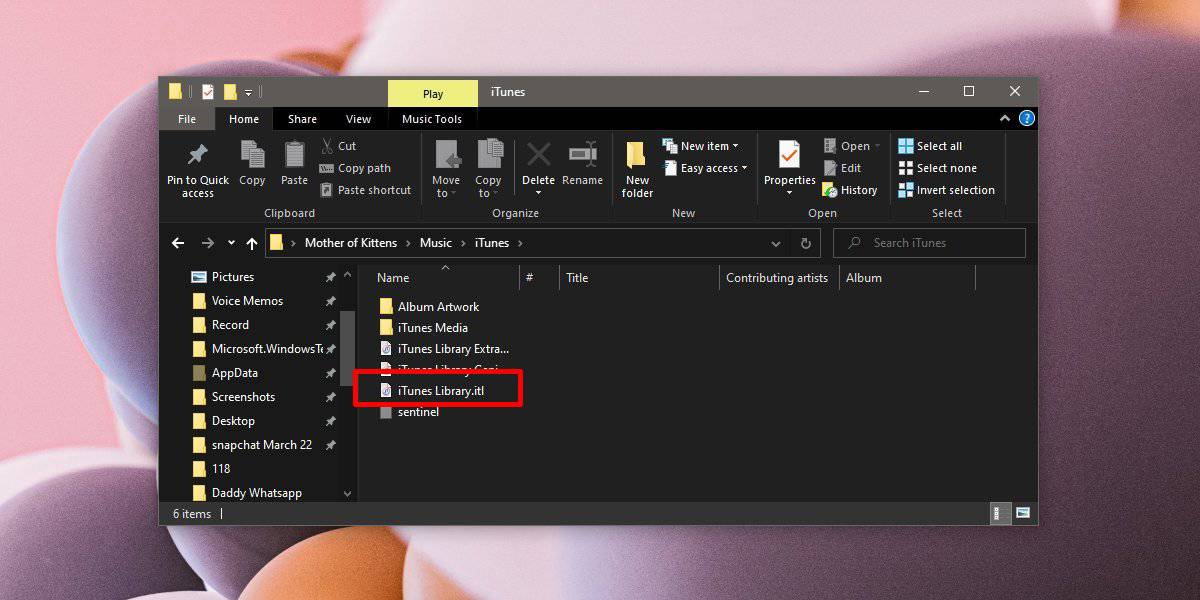Image resolution: width=1200 pixels, height=600 pixels.
Task: Open recent locations dropdown arrow
Action: [x=231, y=243]
